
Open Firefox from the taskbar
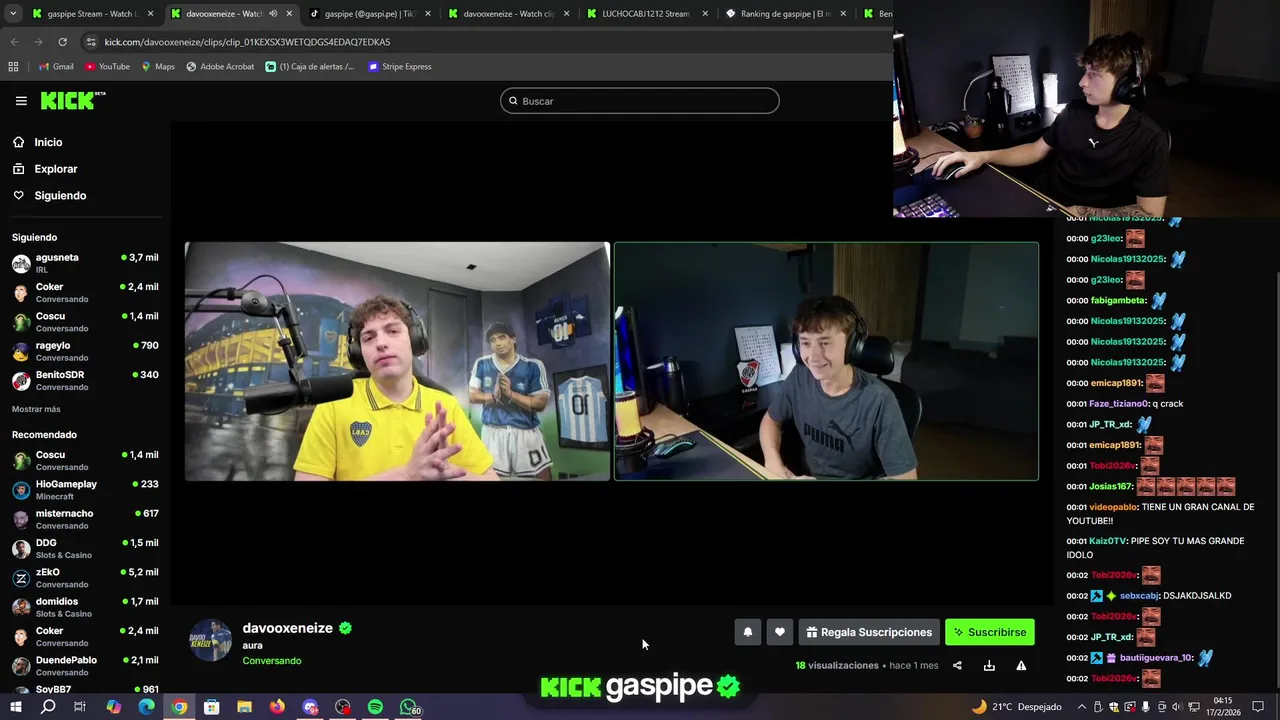[277, 707]
